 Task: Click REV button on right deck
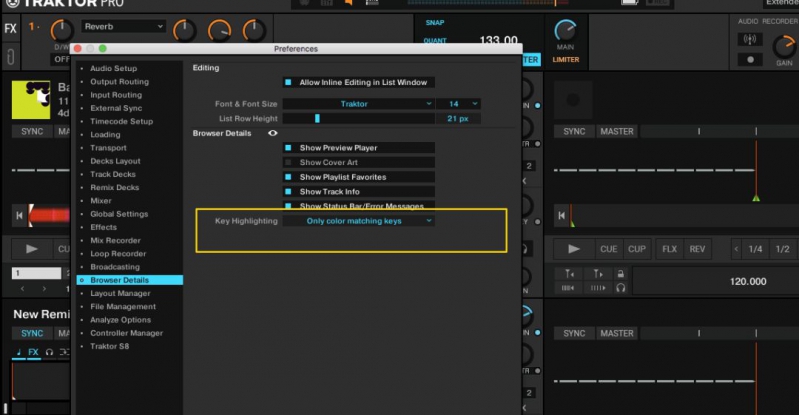pyautogui.click(x=697, y=249)
